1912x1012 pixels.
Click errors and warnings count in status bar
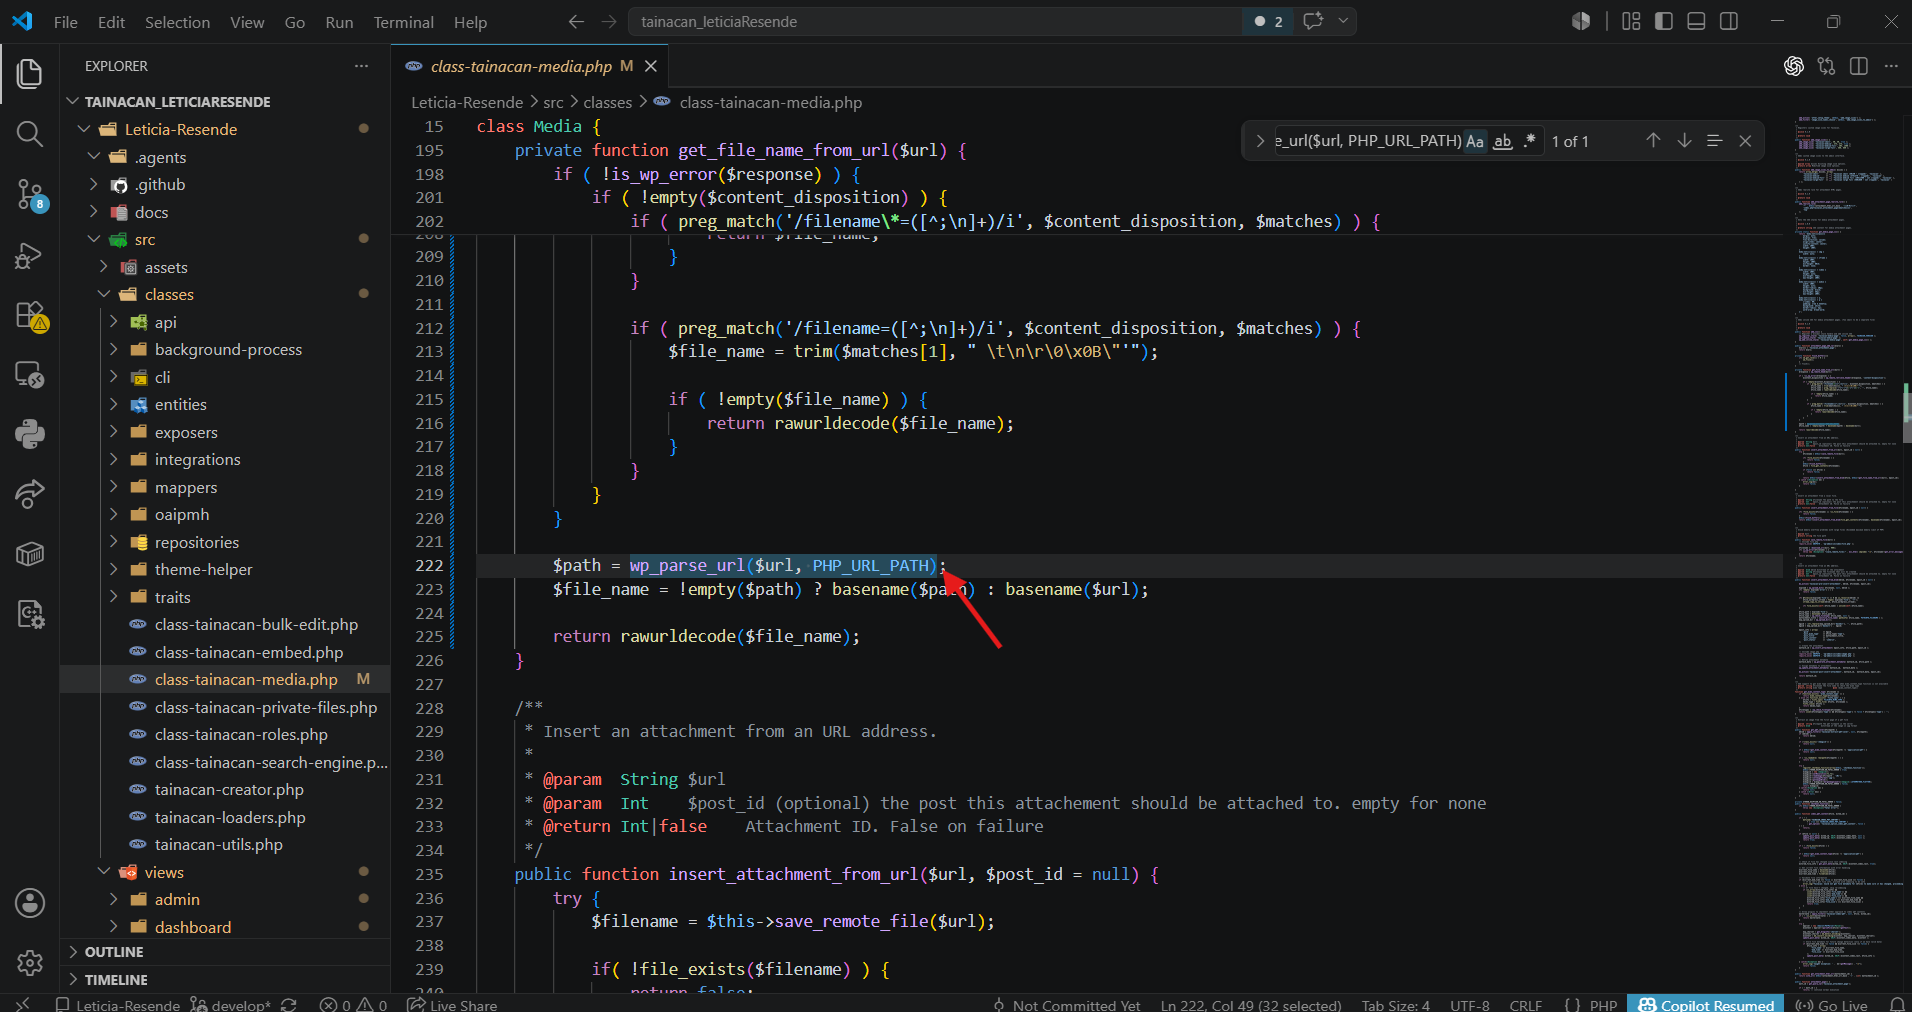pyautogui.click(x=353, y=1005)
